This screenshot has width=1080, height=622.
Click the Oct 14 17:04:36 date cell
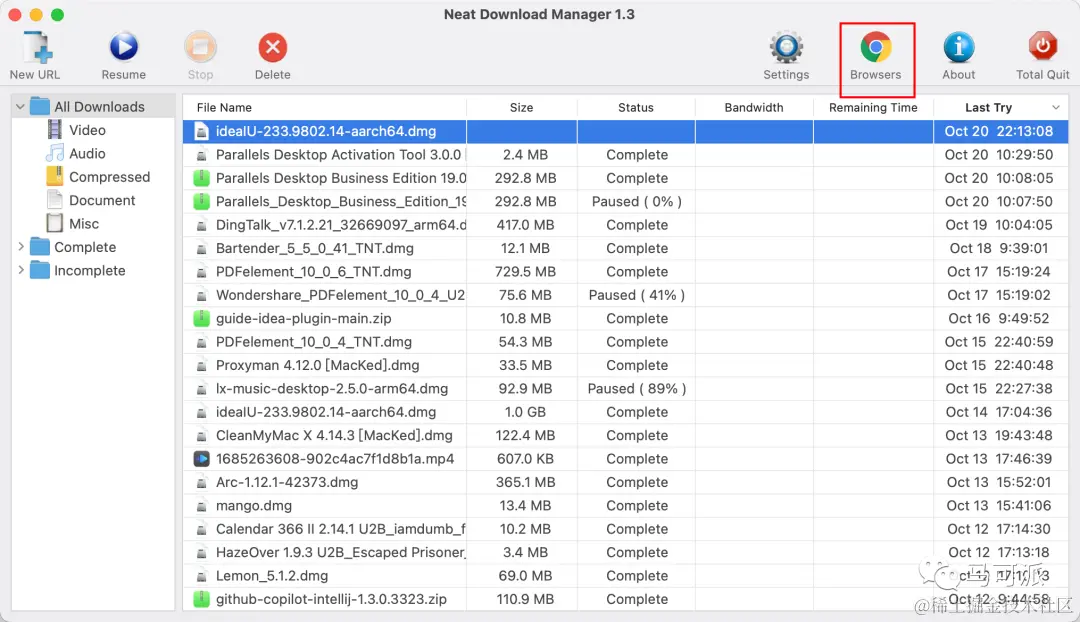tap(999, 412)
